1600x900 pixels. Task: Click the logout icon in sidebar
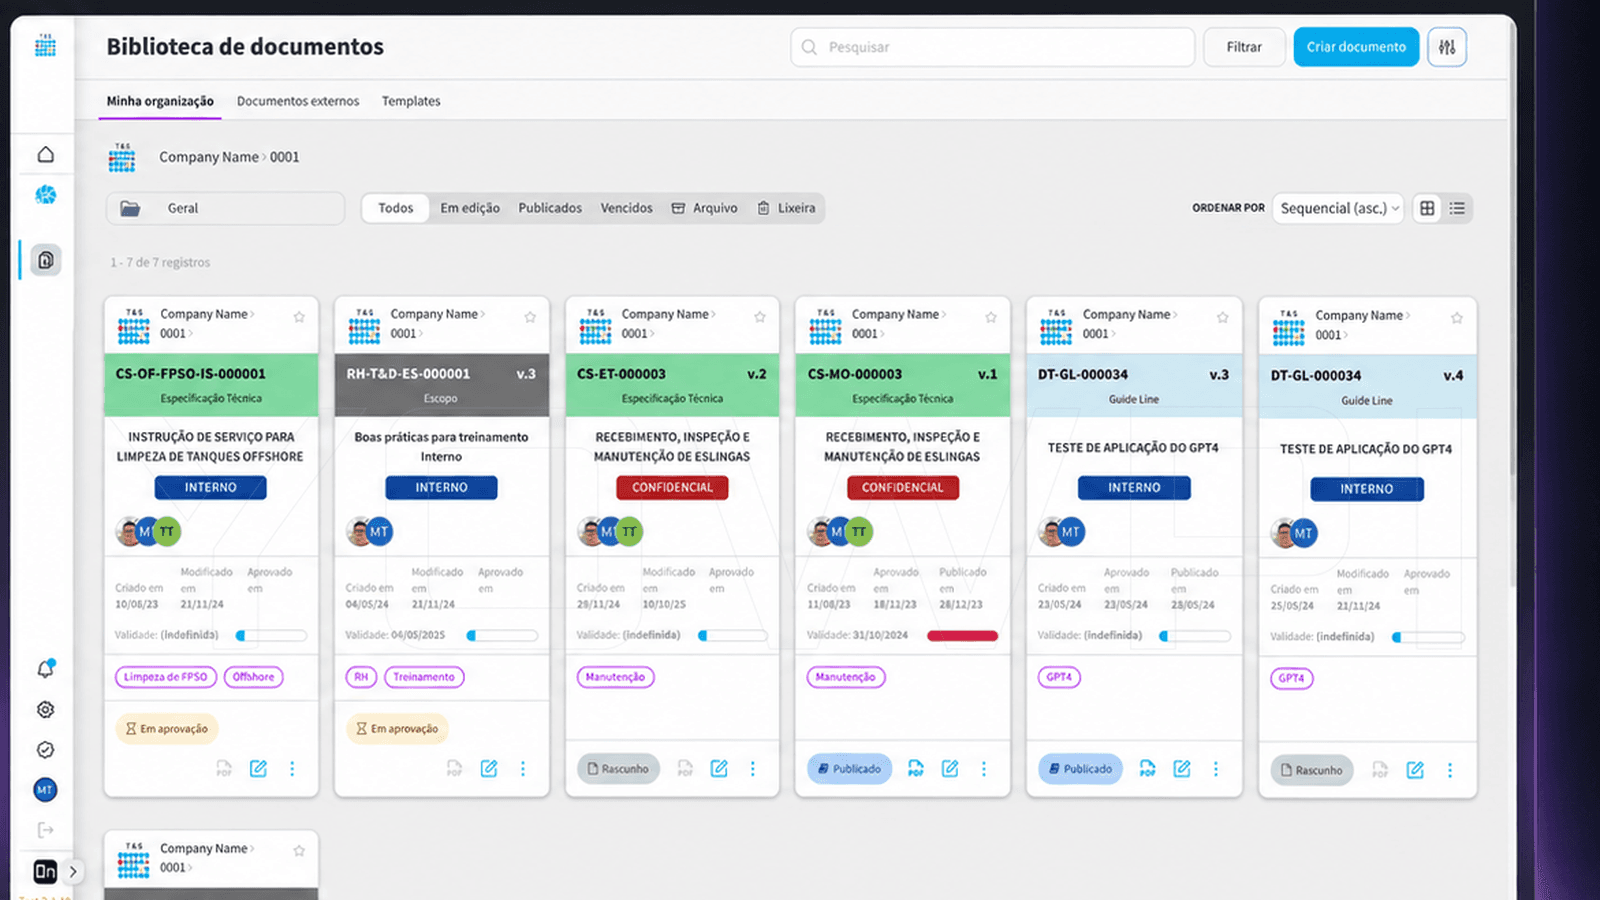pos(45,830)
